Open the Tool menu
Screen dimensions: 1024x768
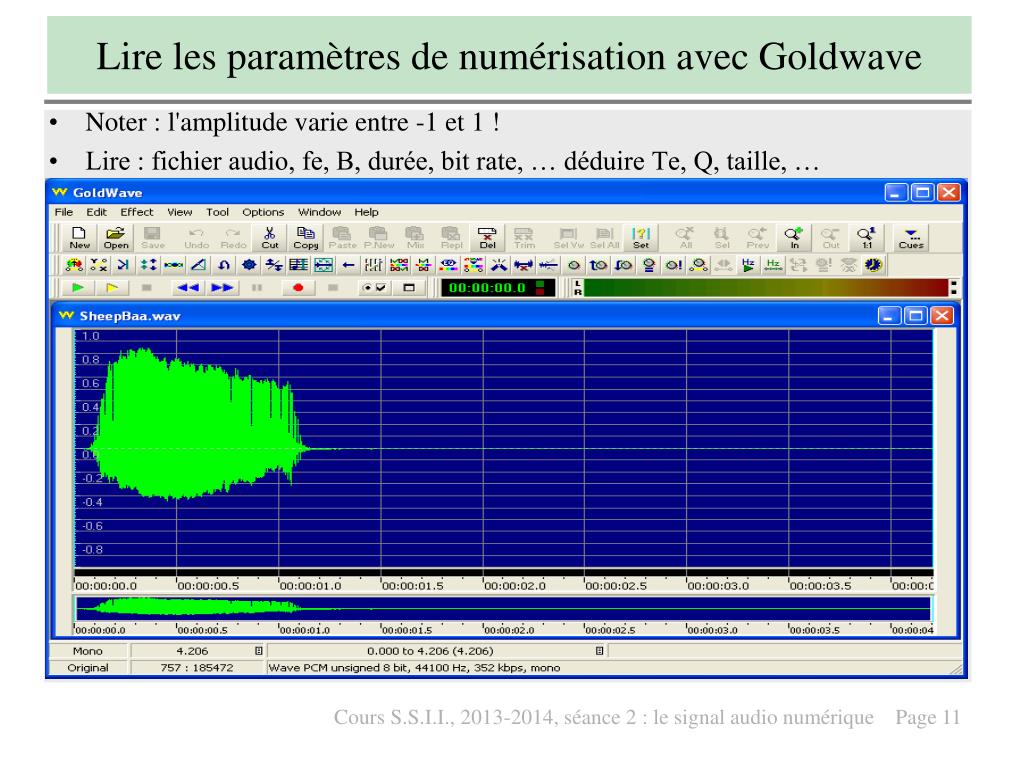(217, 212)
